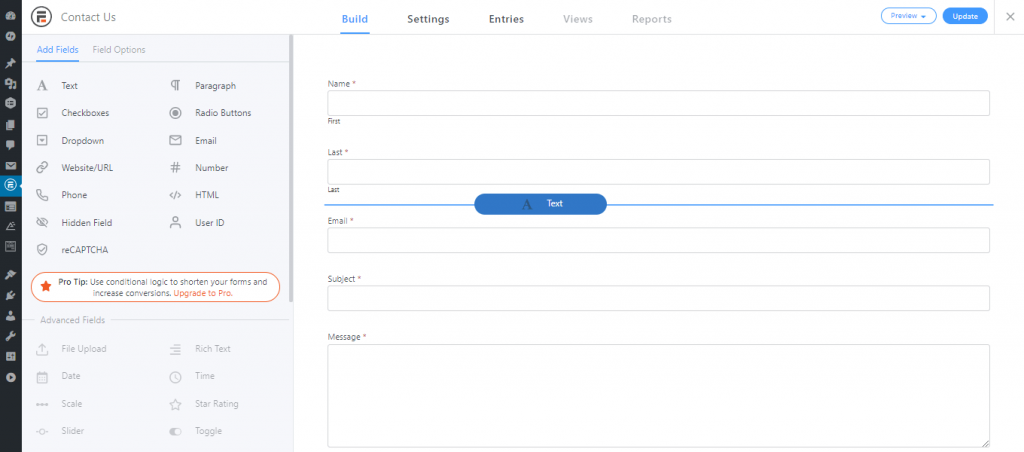The image size is (1024, 452).
Task: Follow the Upgrade to Pro link
Action: (203, 293)
